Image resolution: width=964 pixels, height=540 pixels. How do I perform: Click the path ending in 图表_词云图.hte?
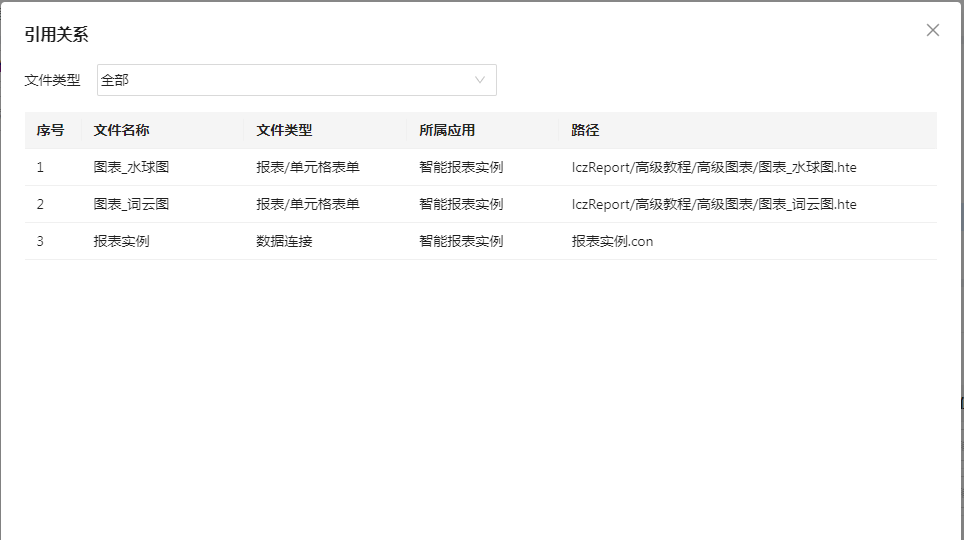tap(714, 204)
